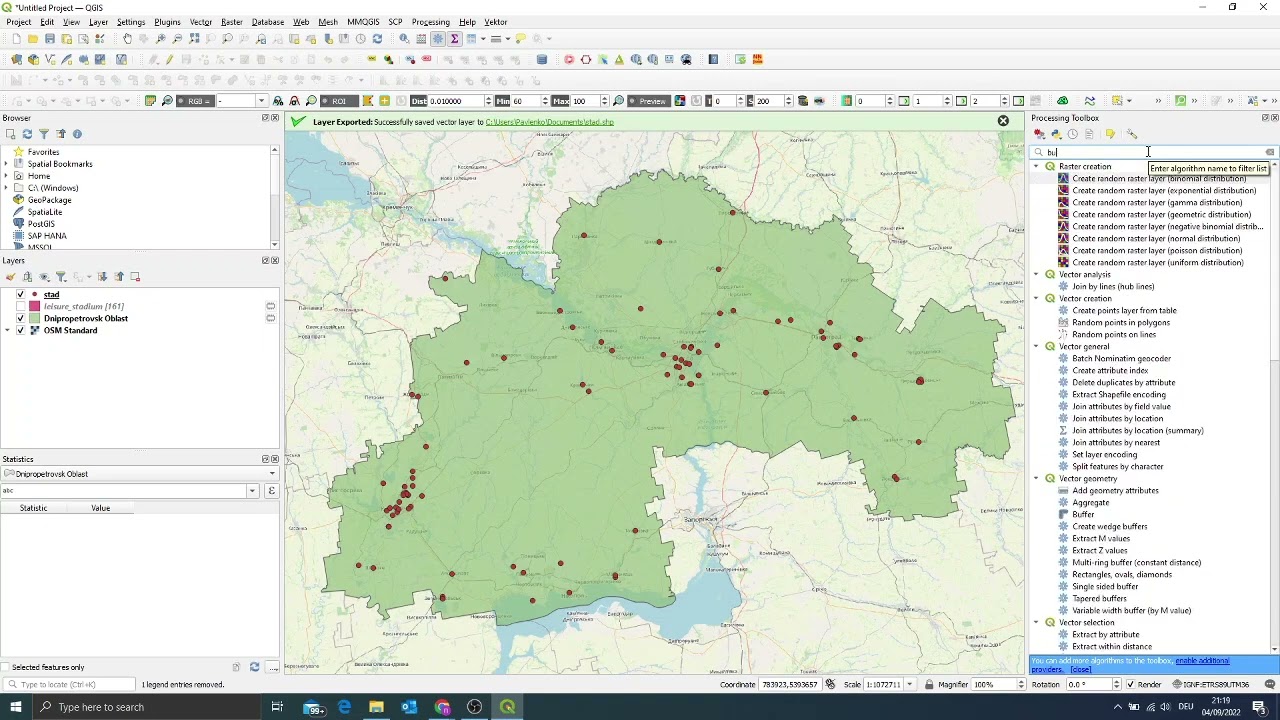
Task: Collapse the Vector general group
Action: pyautogui.click(x=1037, y=347)
